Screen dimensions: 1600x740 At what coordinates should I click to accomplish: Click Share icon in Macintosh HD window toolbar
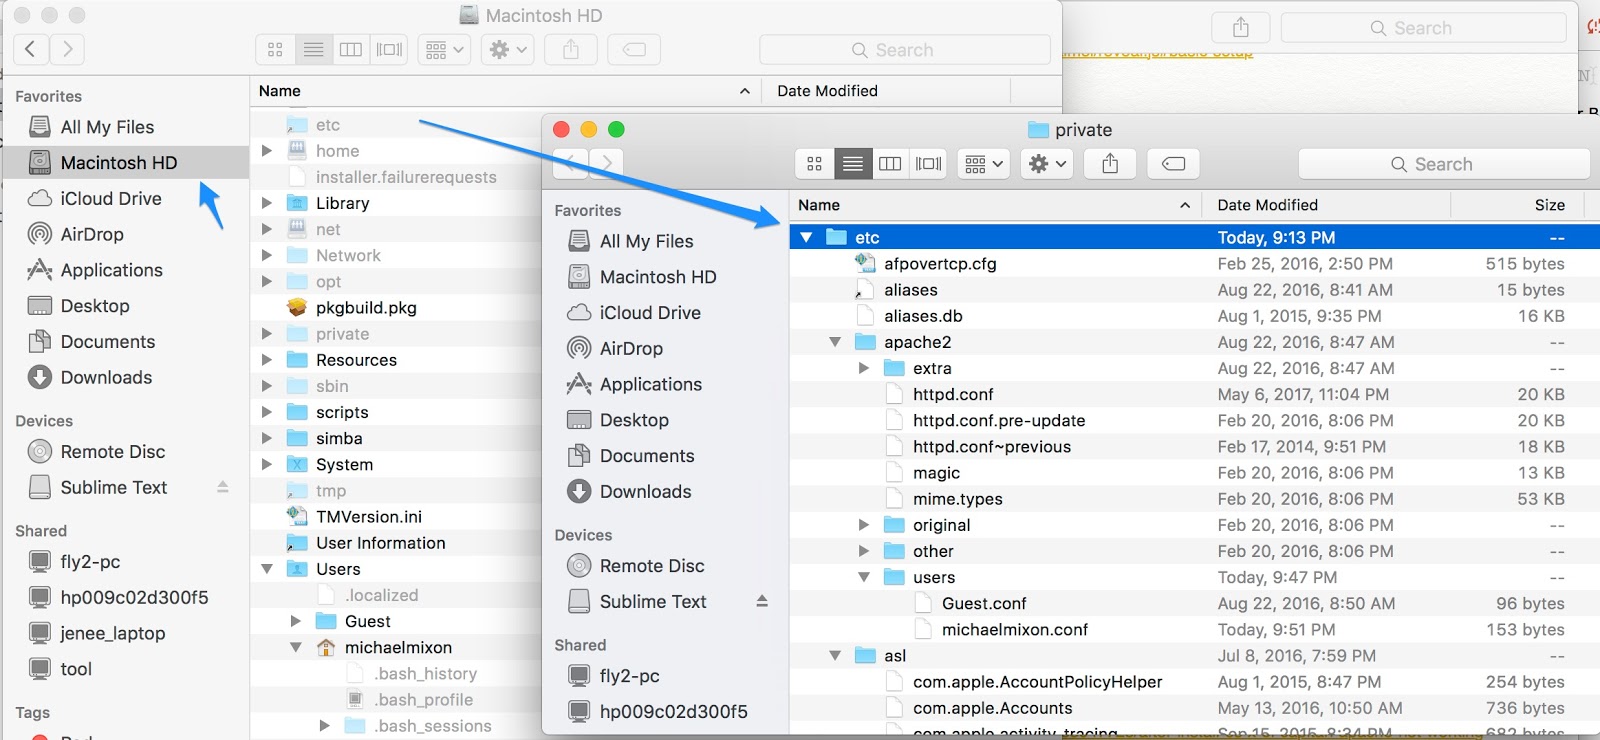(571, 49)
